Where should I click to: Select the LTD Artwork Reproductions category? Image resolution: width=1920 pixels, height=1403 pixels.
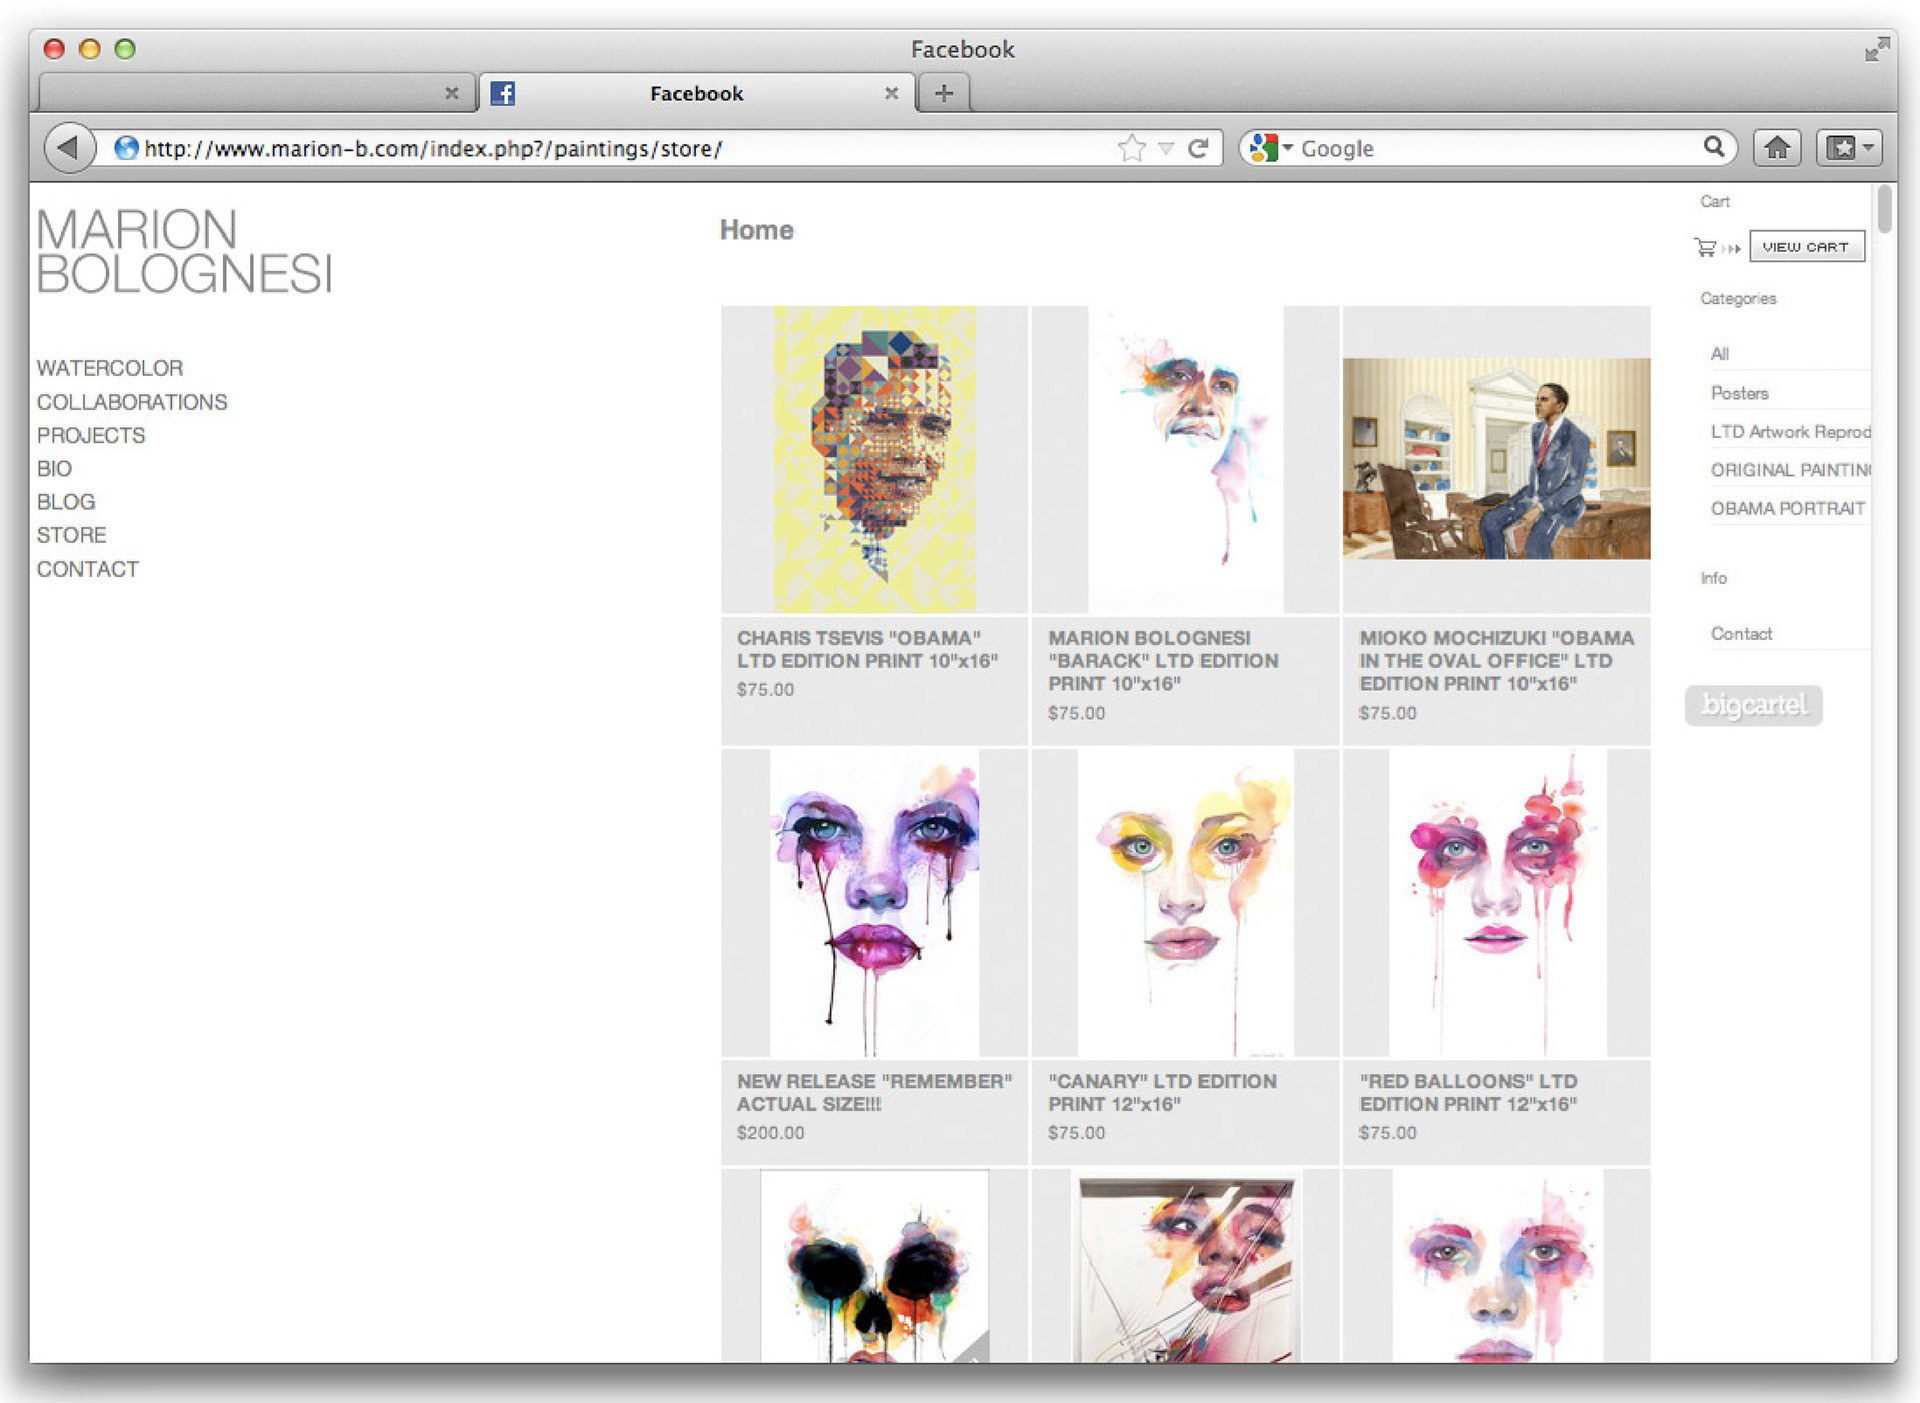tap(1790, 431)
